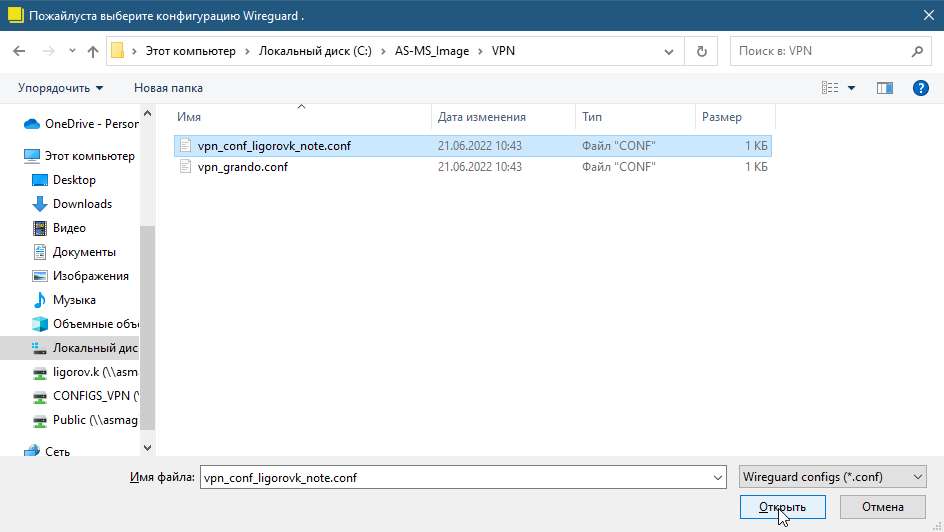Screen dimensions: 944x532
Task: Create a new folder with Новая папка
Action: pyautogui.click(x=168, y=88)
